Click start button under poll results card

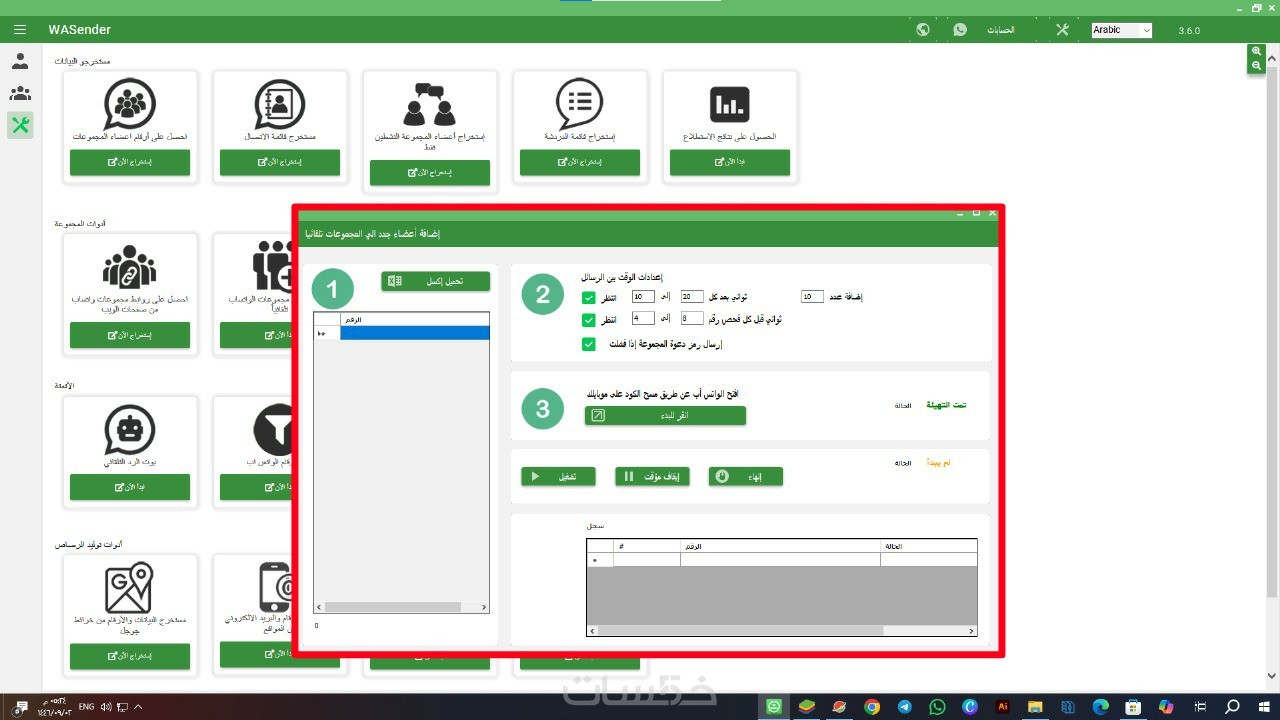[x=730, y=162]
